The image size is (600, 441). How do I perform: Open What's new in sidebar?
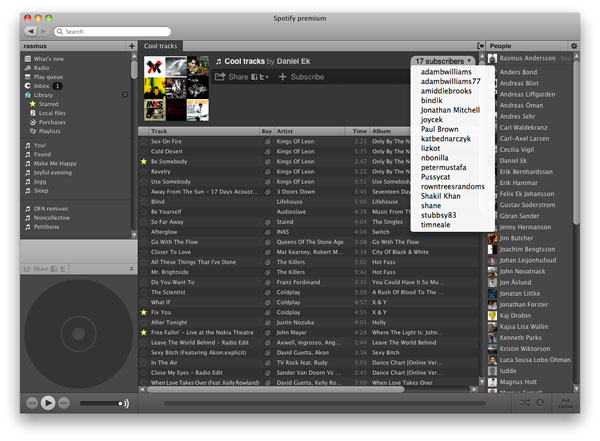pyautogui.click(x=44, y=59)
